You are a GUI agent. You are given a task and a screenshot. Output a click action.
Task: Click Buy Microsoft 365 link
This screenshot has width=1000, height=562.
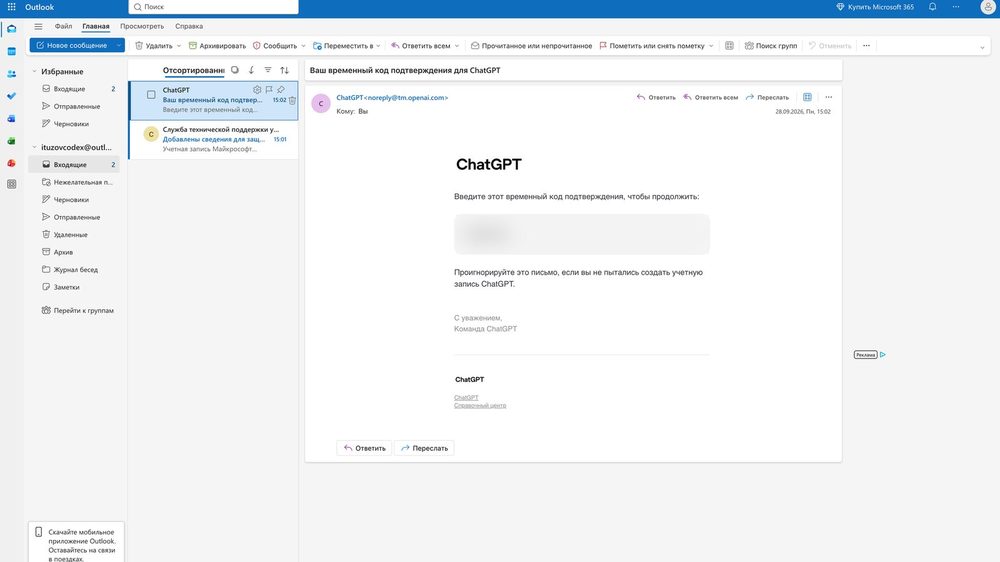875,7
